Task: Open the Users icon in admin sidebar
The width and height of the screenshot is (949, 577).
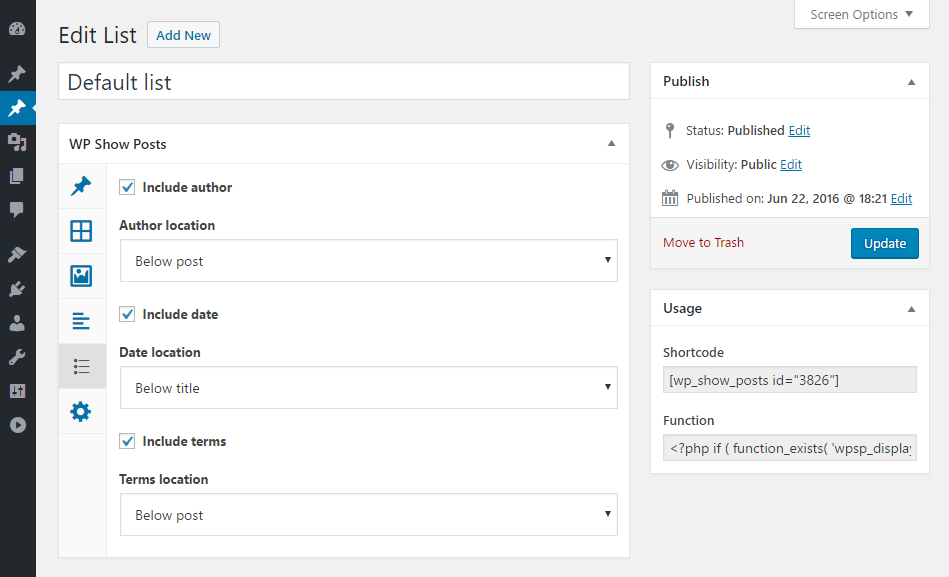Action: 17,323
